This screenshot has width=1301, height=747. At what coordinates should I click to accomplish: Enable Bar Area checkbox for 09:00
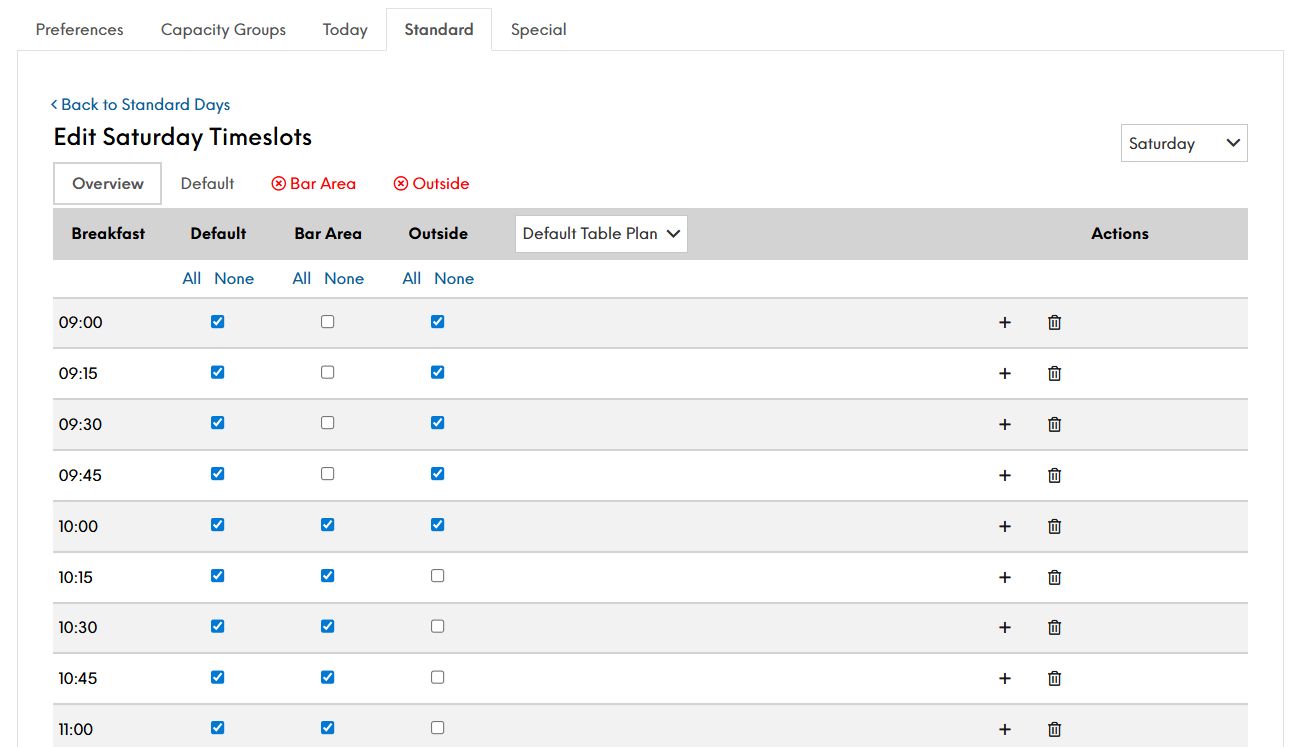(x=327, y=322)
